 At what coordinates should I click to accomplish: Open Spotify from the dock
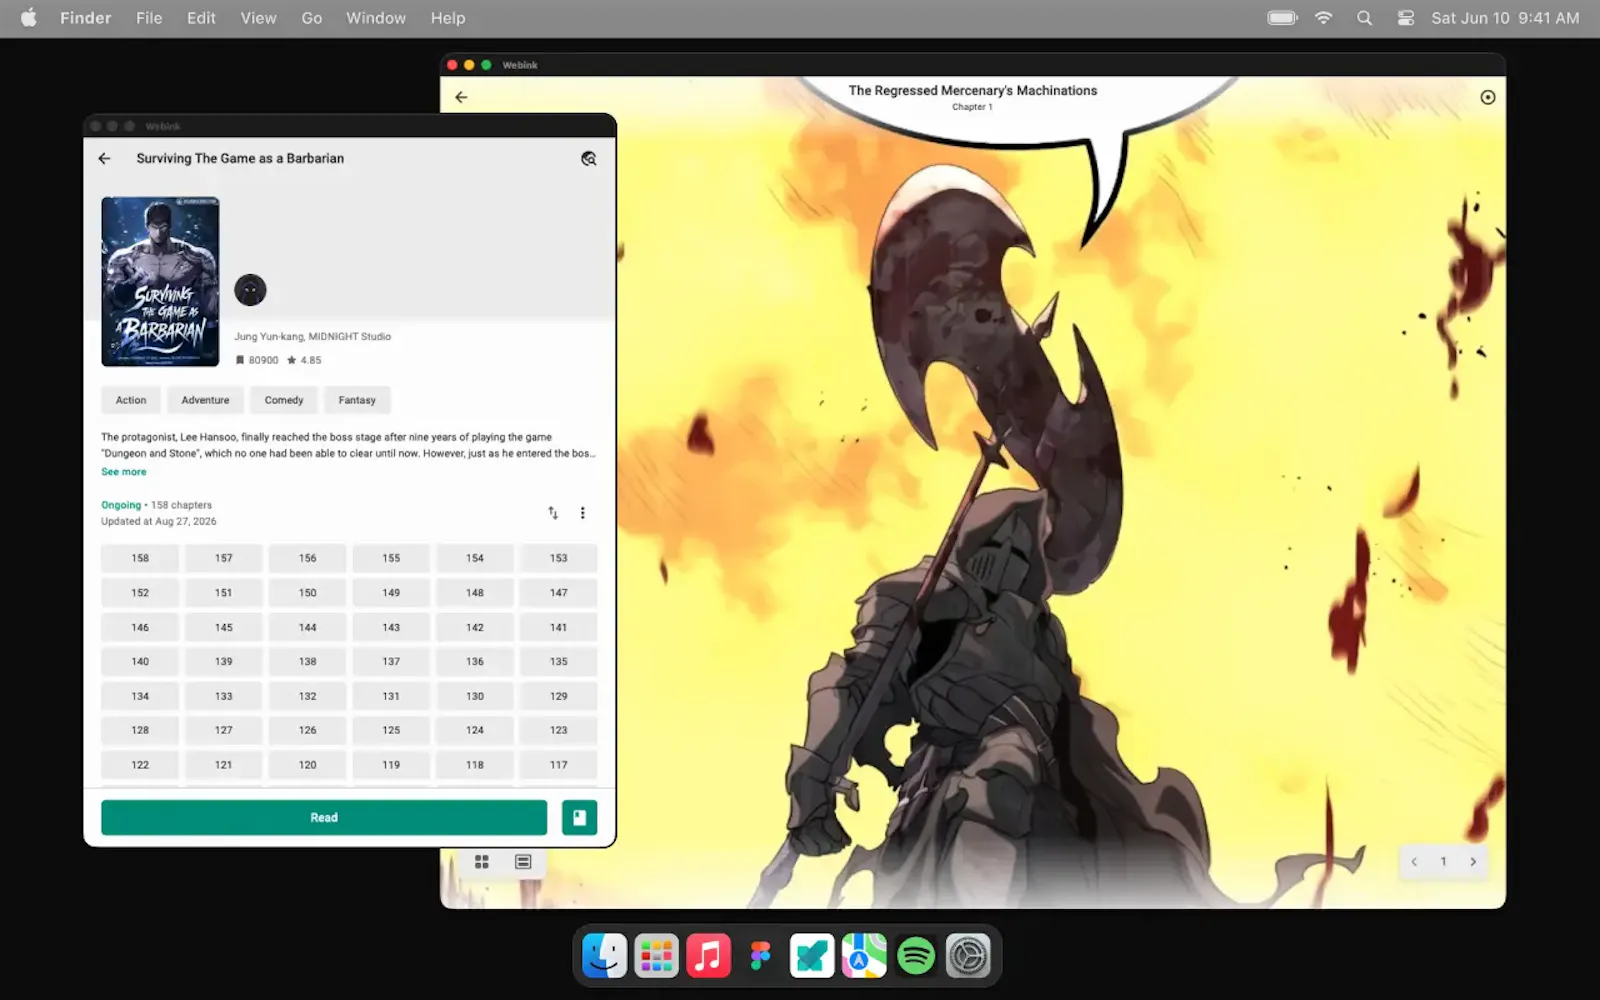pos(916,956)
